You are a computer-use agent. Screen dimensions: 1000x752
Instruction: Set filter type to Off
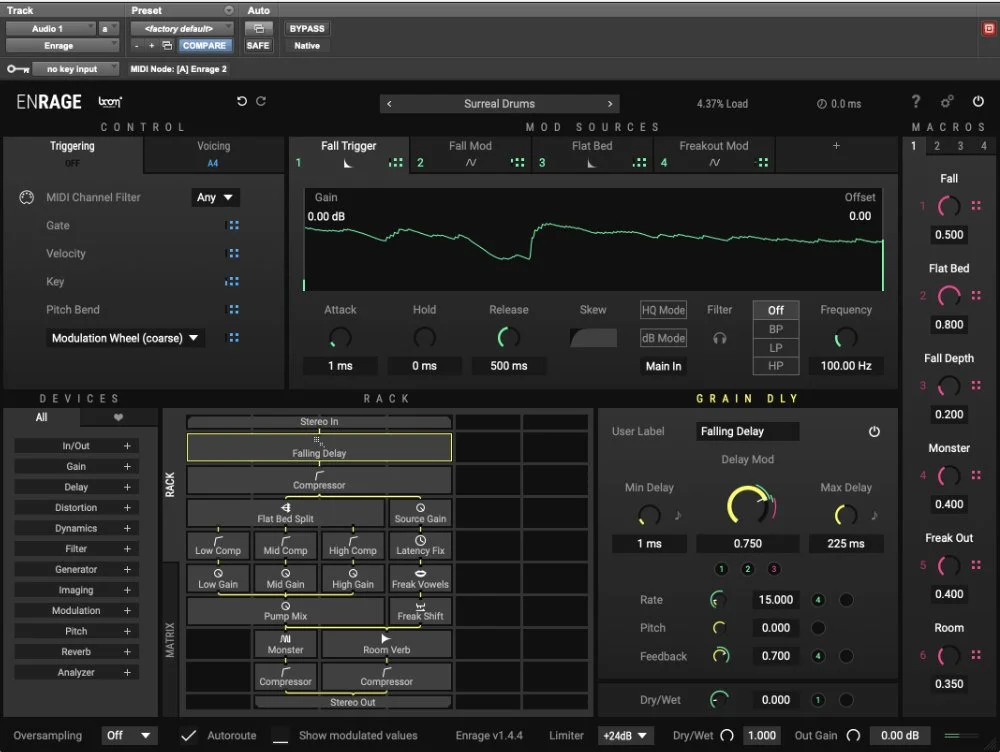coord(776,310)
